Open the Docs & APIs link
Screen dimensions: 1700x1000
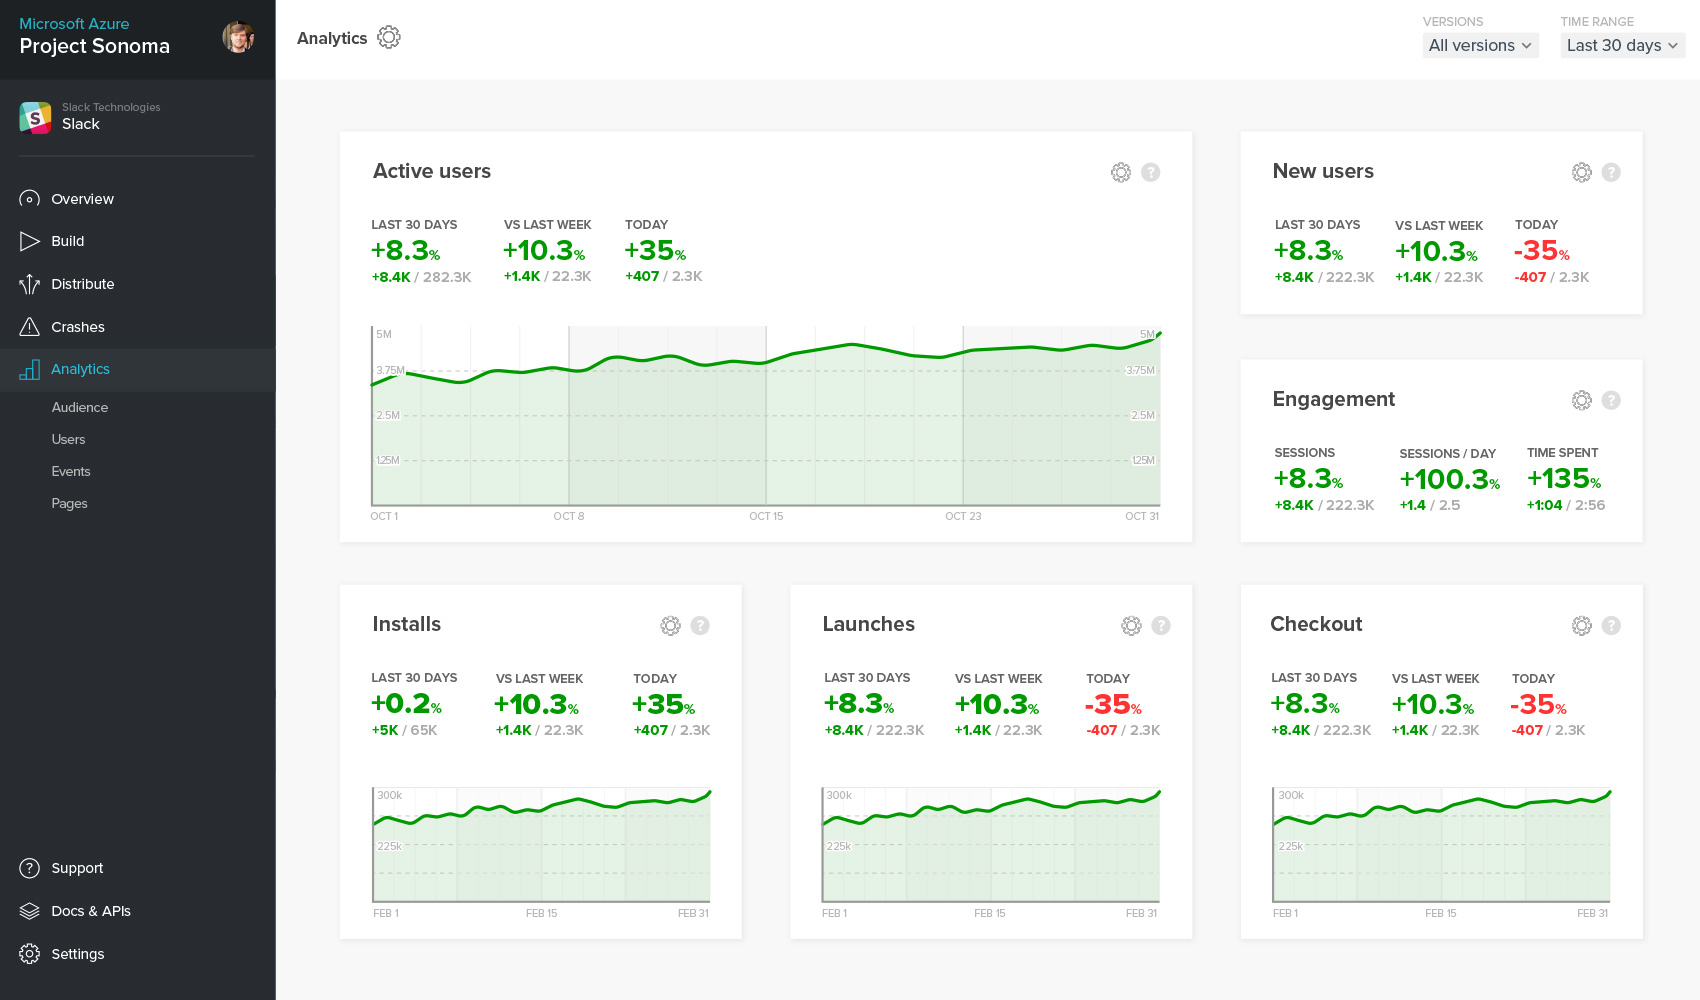90,911
